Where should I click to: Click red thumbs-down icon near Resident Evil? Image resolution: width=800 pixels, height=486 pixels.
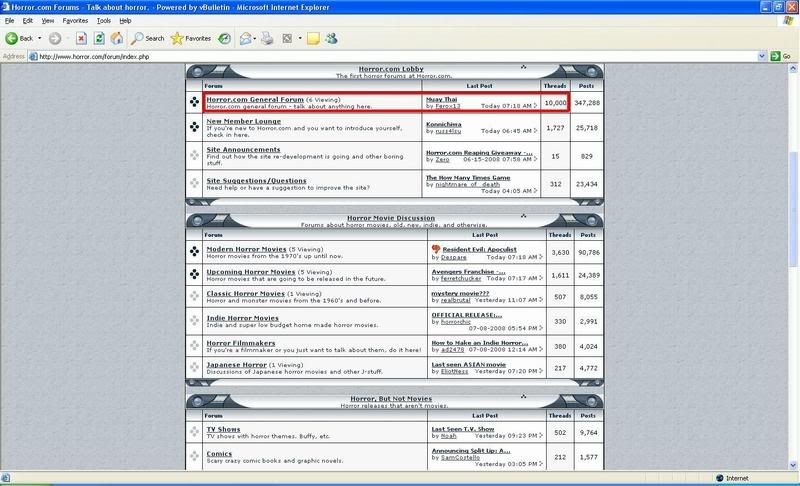(436, 249)
